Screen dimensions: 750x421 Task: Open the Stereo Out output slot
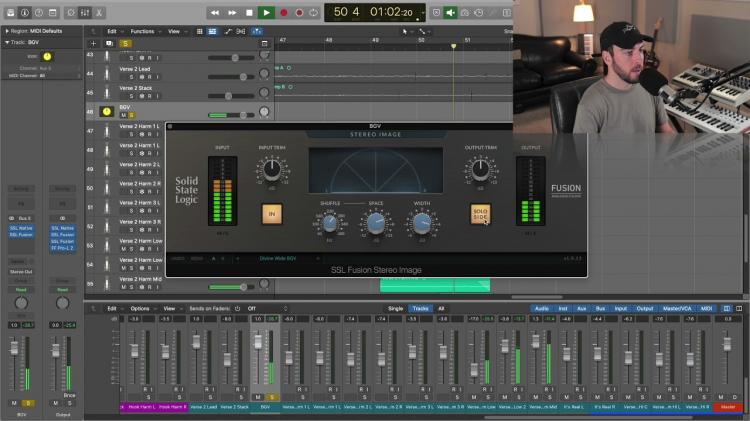tap(21, 271)
